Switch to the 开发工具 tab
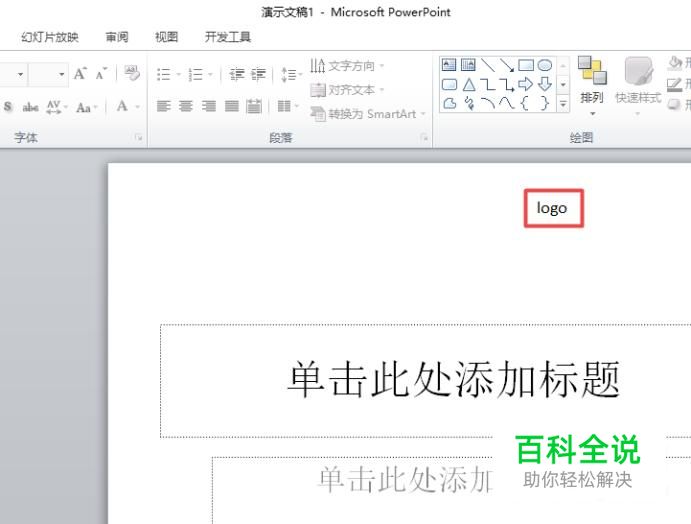Image resolution: width=691 pixels, height=524 pixels. tap(227, 37)
